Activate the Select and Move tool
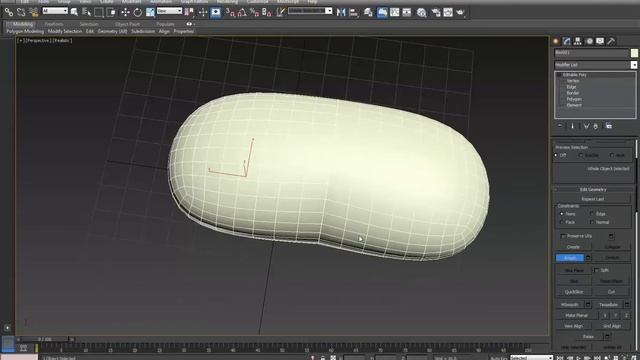This screenshot has height=360, width=640. pos(125,13)
